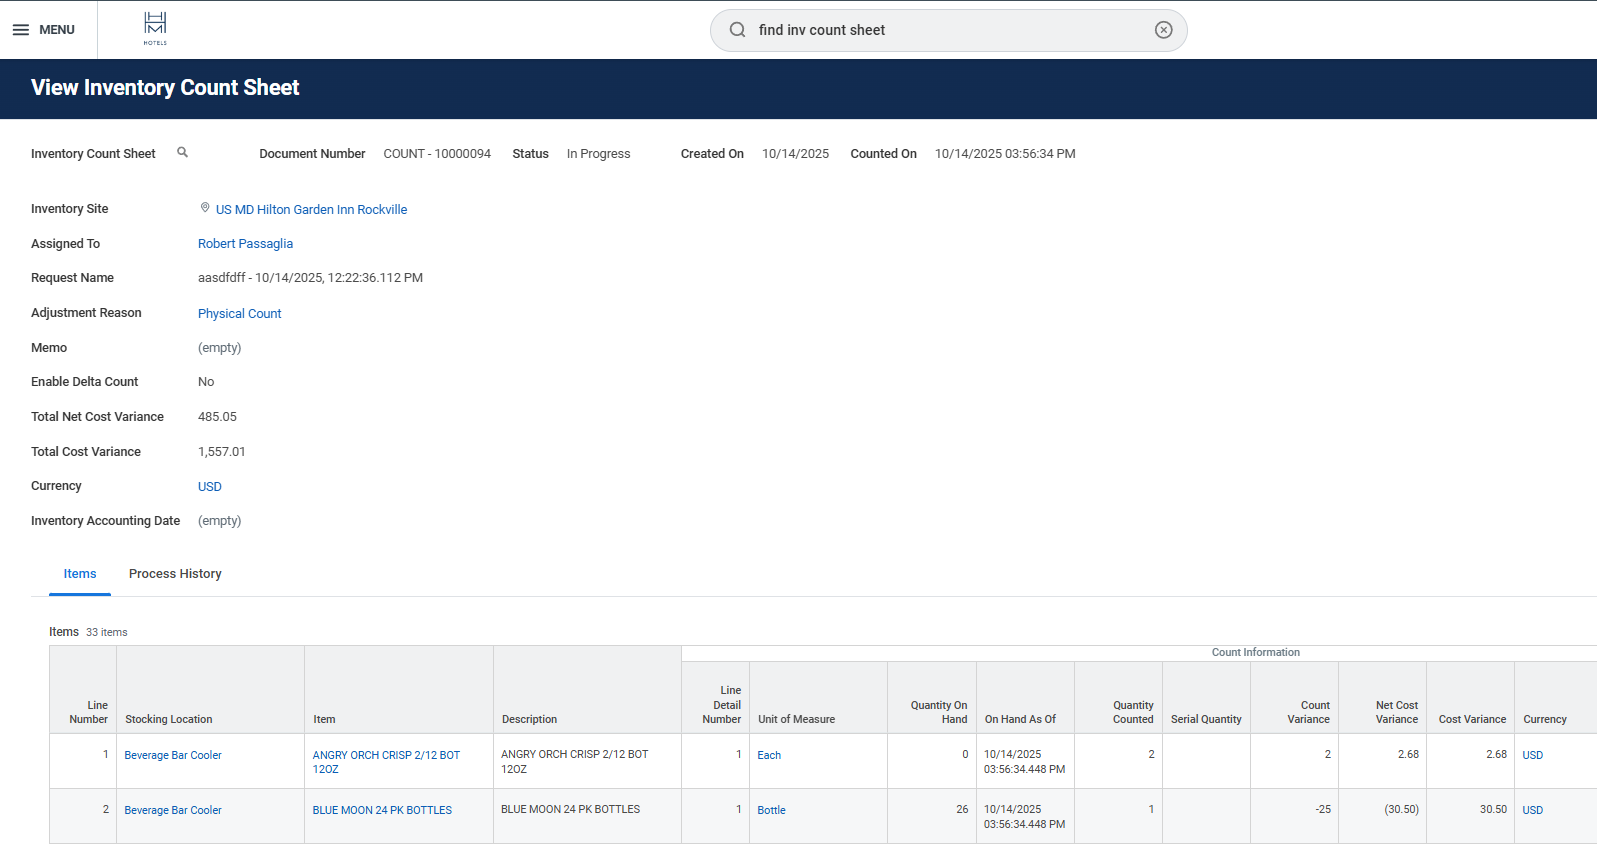This screenshot has height=844, width=1597.
Task: Open US MD Hilton Garden Inn Rockville link
Action: click(x=311, y=210)
